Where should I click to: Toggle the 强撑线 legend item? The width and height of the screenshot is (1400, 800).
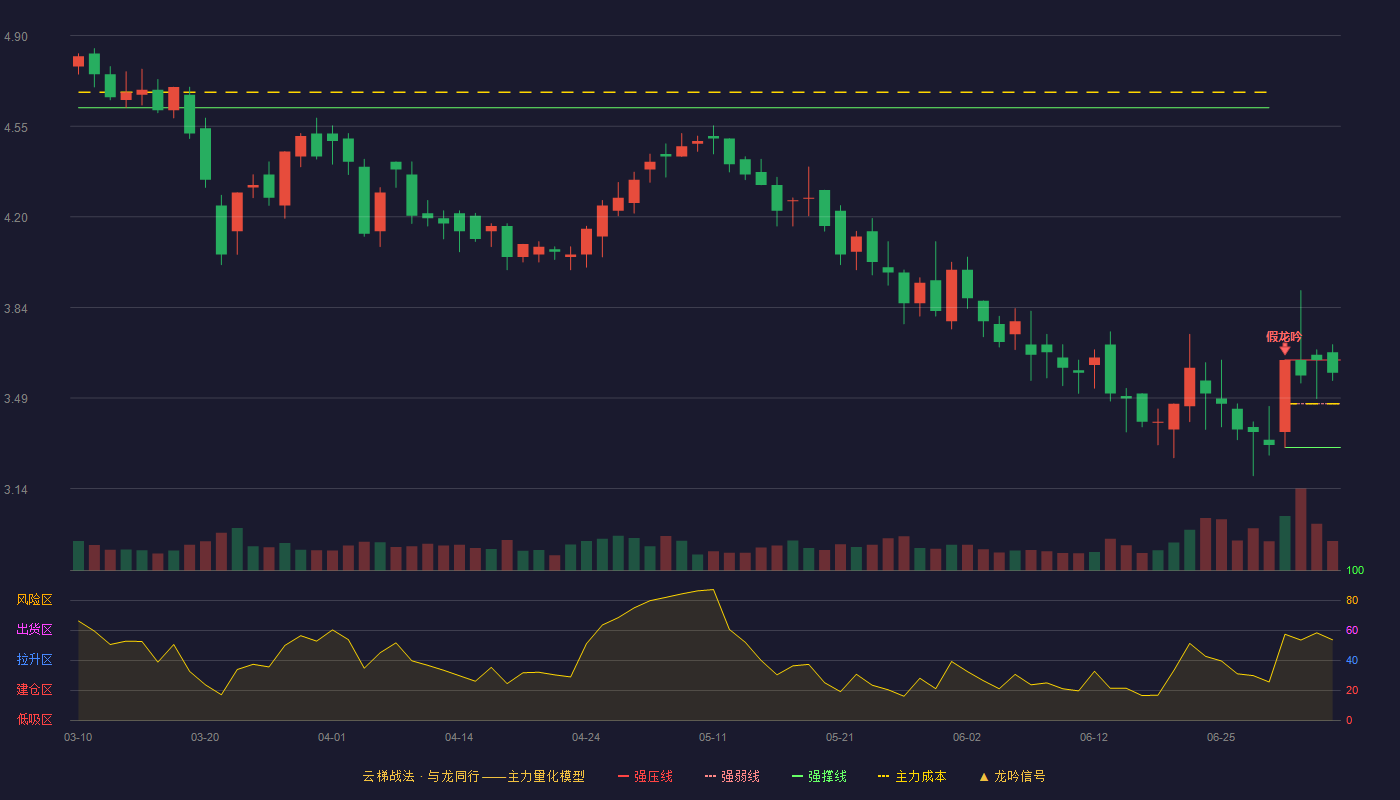point(819,776)
